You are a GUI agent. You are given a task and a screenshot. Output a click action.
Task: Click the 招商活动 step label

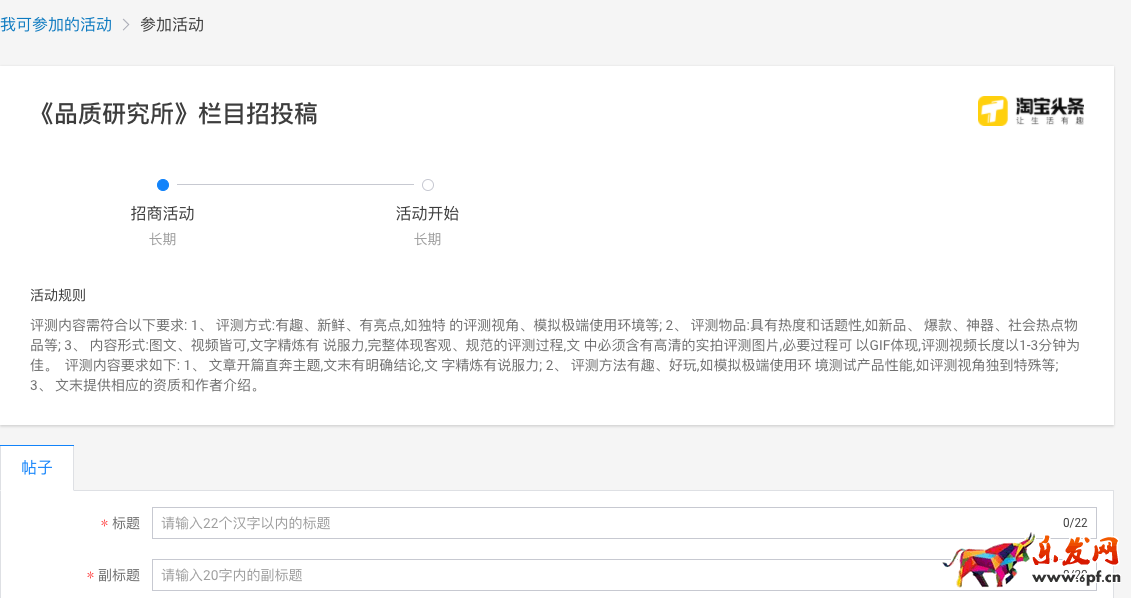click(x=162, y=213)
